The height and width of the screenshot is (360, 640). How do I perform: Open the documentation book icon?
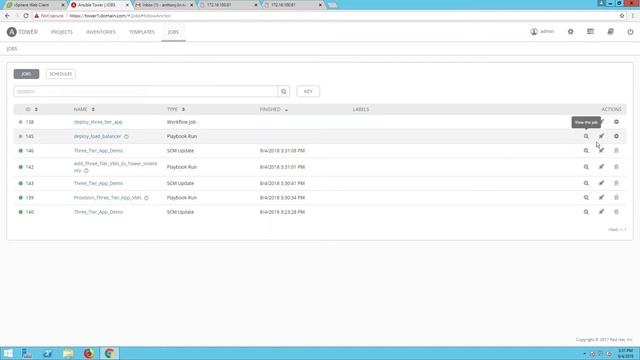[x=611, y=31]
